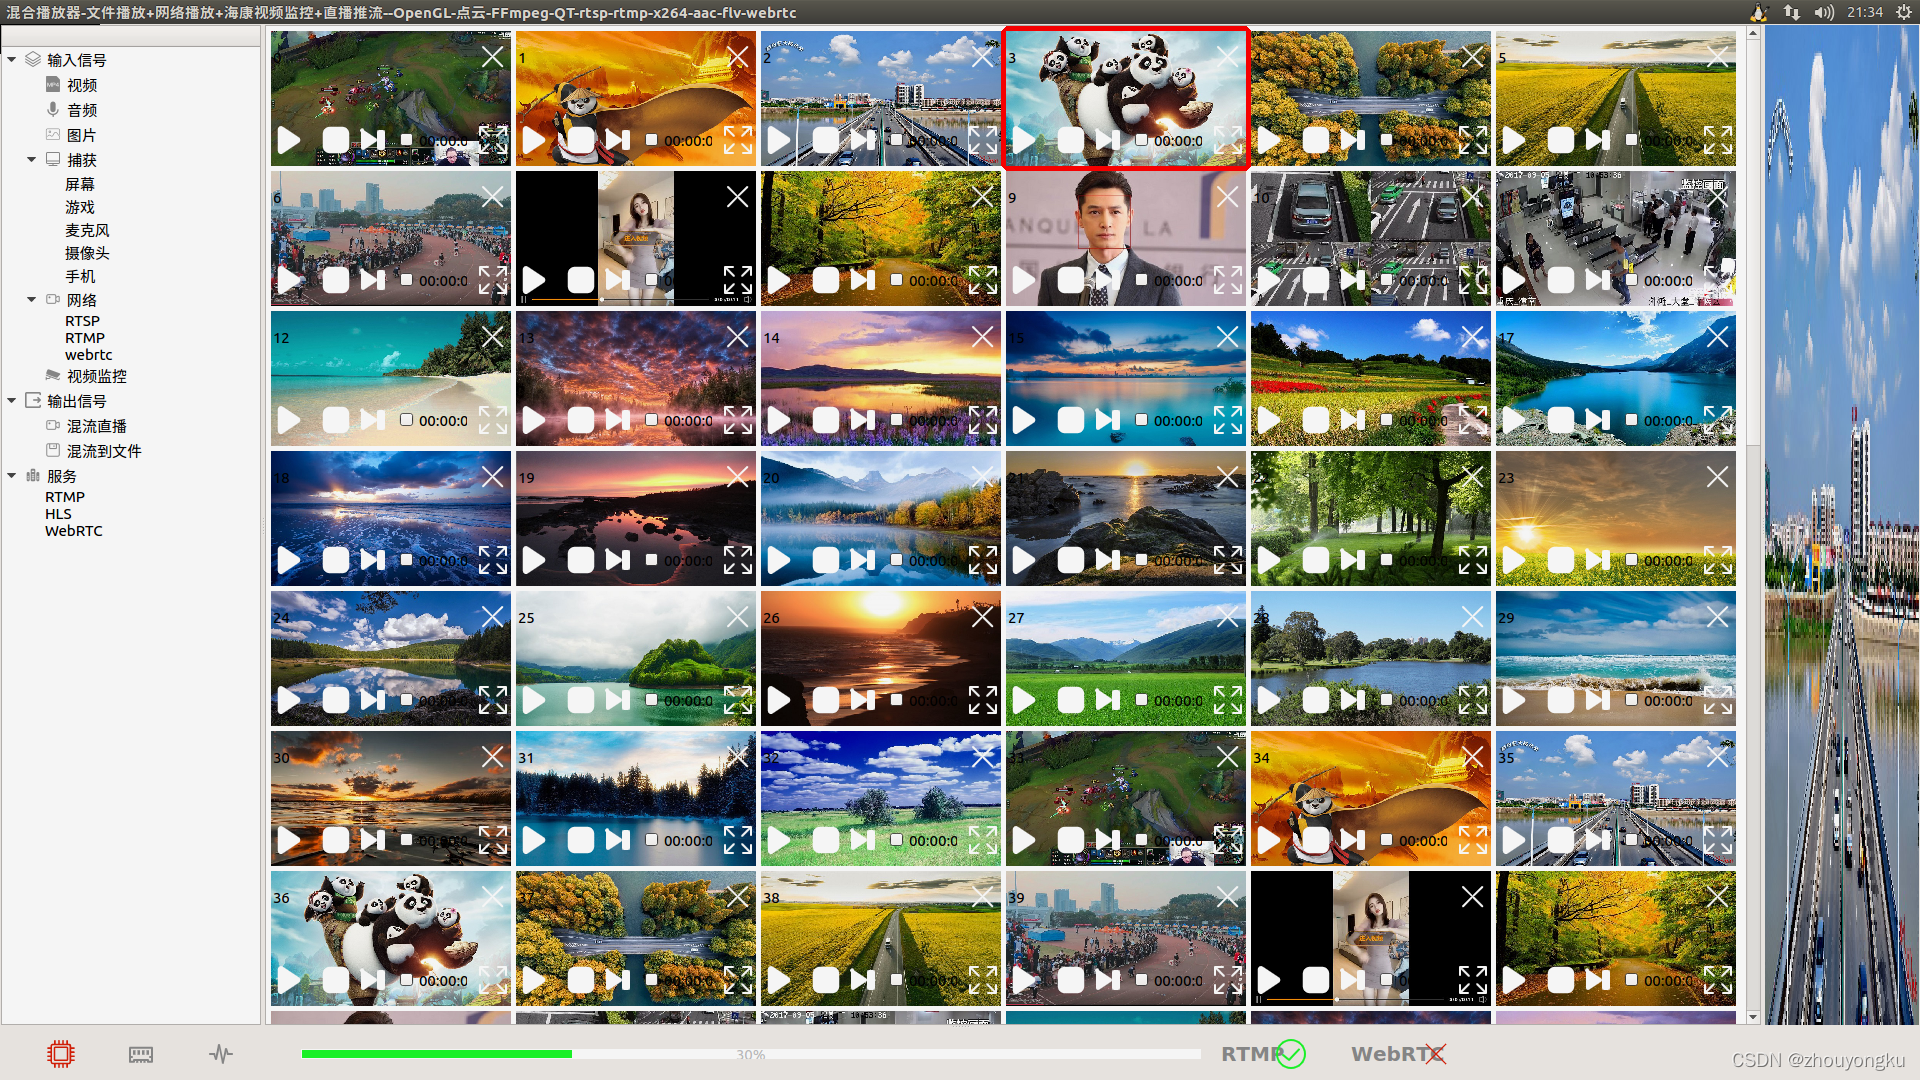This screenshot has width=1920, height=1080.
Task: Click the grid scrollbar up arrow
Action: tap(1753, 34)
